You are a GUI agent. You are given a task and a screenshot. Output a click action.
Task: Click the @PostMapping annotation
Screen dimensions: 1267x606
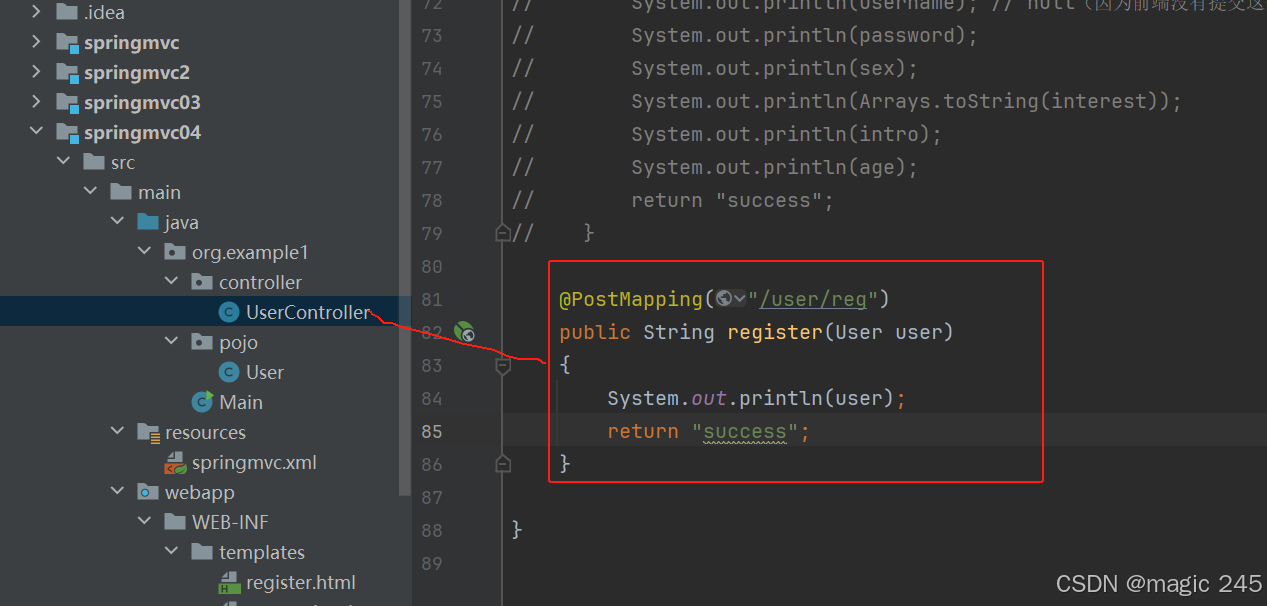(631, 299)
